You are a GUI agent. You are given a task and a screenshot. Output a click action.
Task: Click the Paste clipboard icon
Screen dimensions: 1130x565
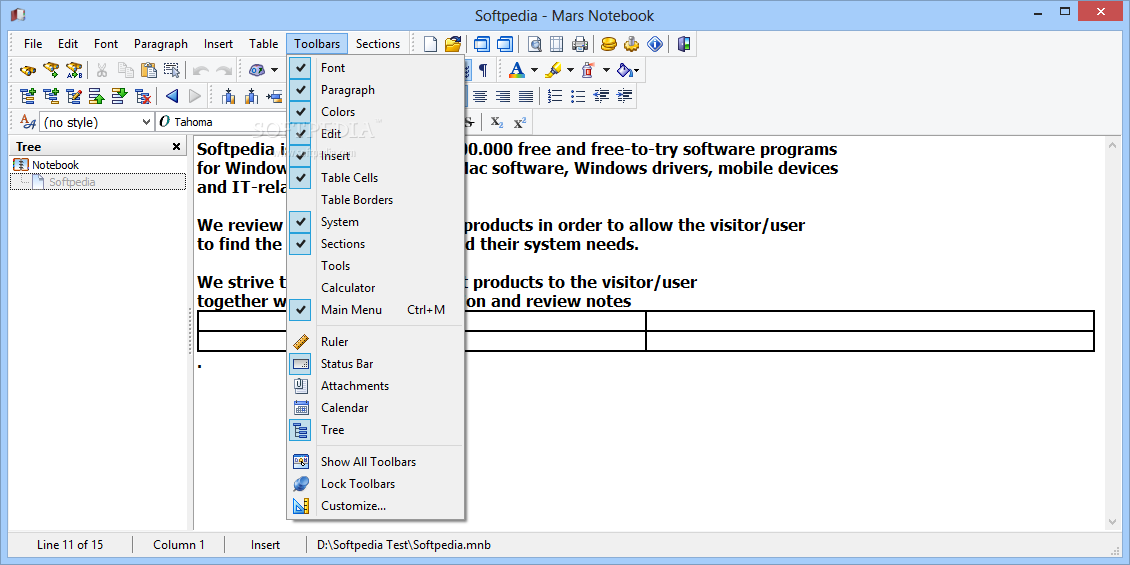click(x=149, y=71)
